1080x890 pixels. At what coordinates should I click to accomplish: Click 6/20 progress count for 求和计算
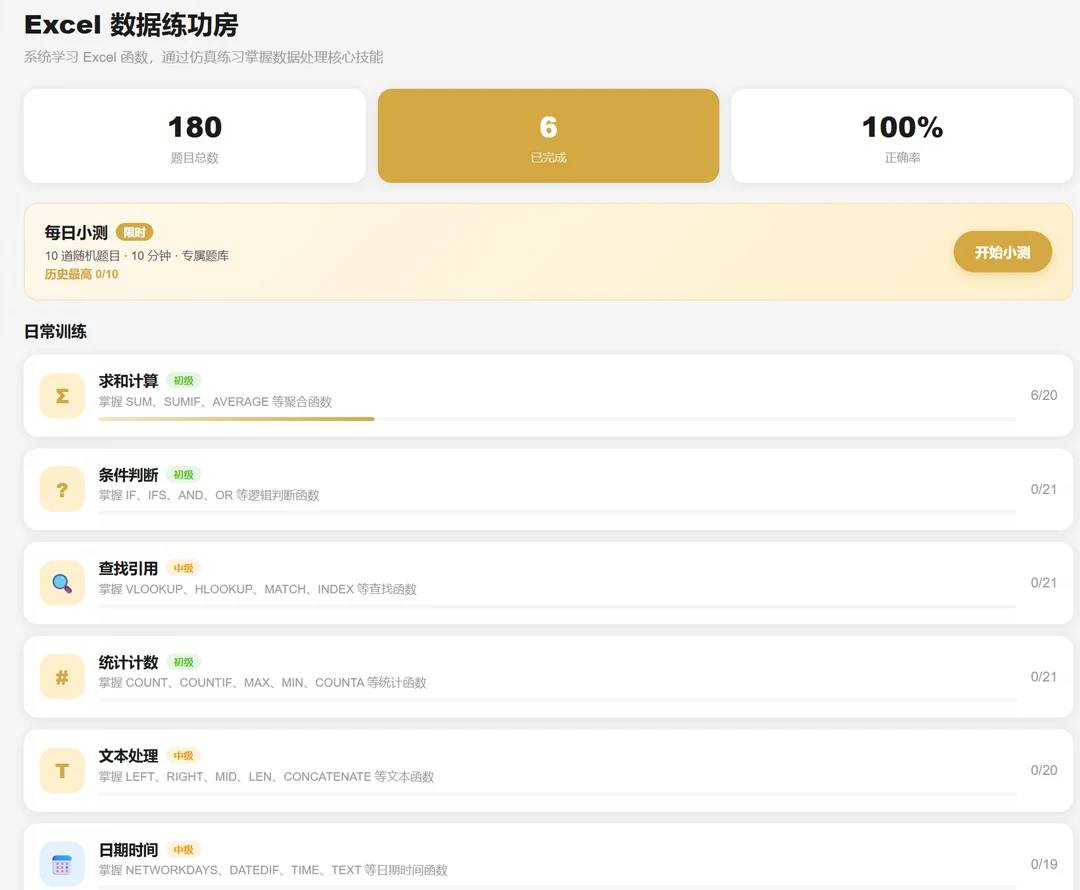coord(1043,395)
